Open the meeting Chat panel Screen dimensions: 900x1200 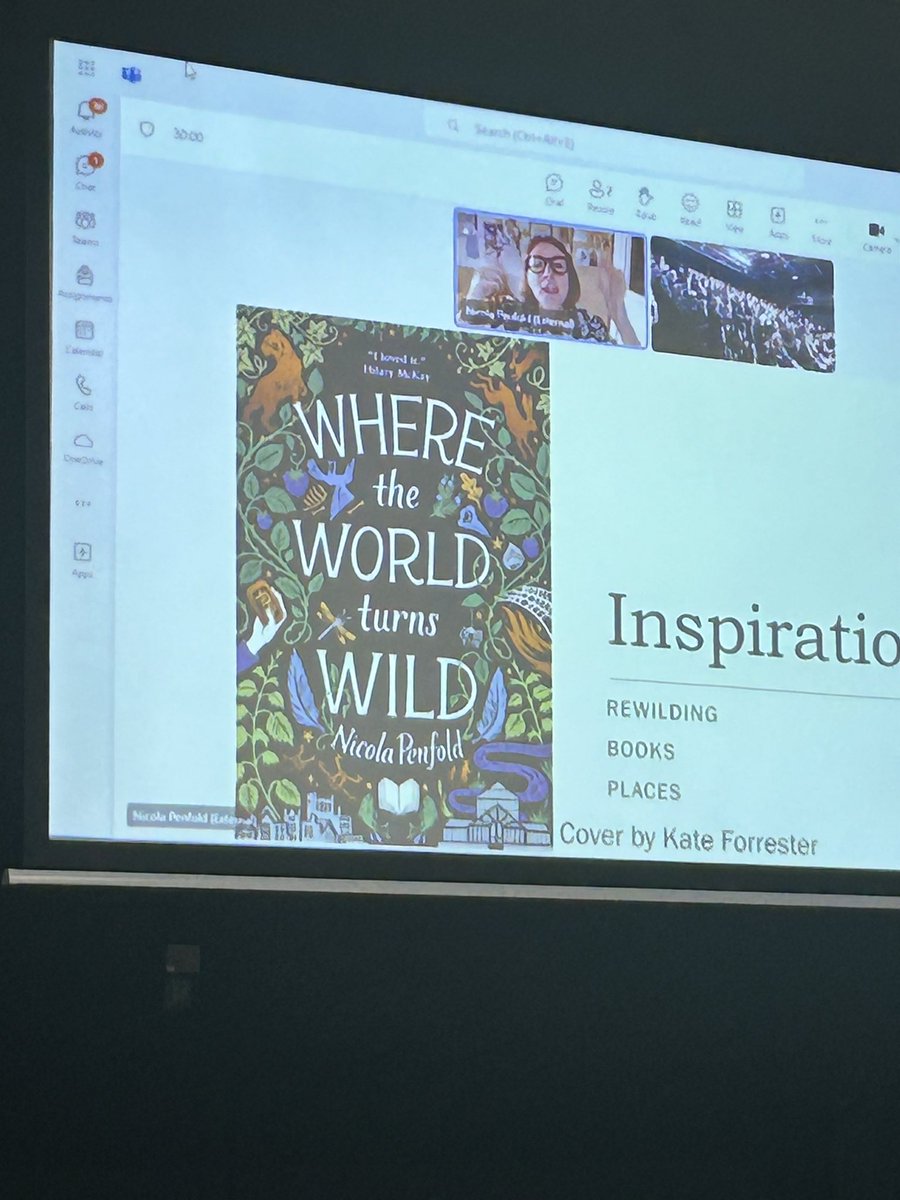555,189
